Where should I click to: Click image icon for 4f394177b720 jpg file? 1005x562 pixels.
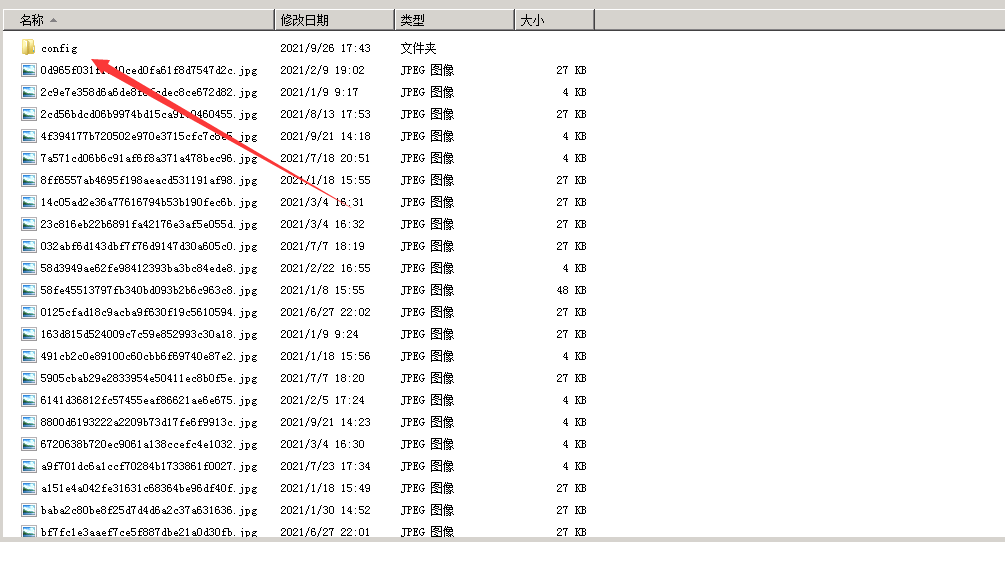29,136
